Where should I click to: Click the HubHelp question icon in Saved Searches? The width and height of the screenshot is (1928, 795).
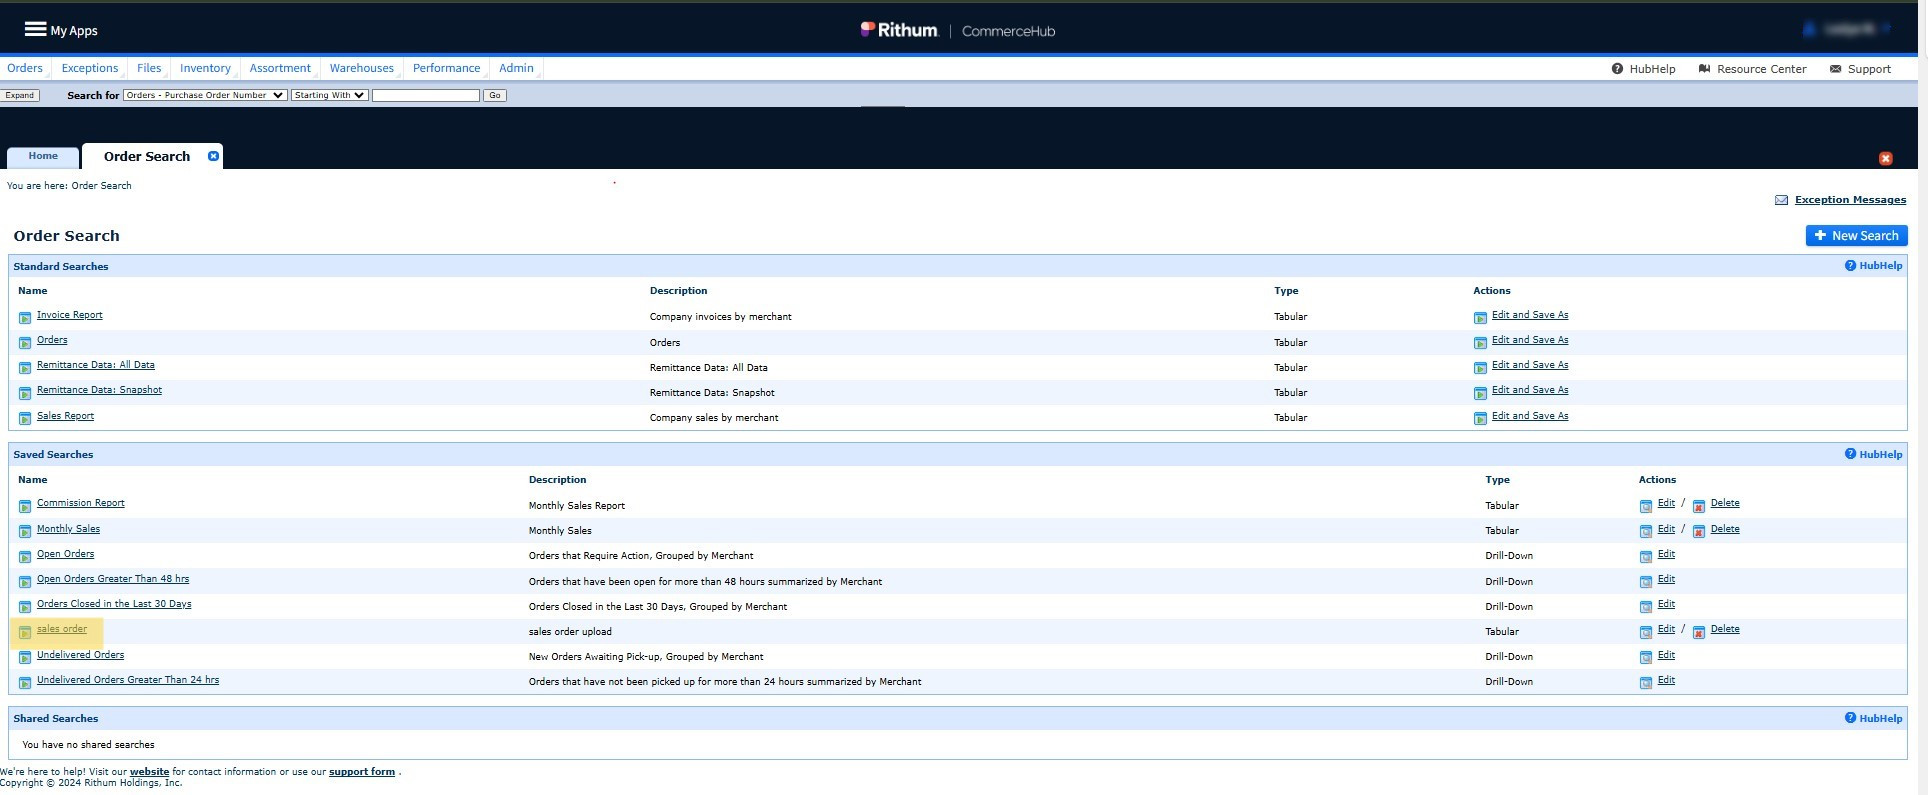pyautogui.click(x=1850, y=454)
